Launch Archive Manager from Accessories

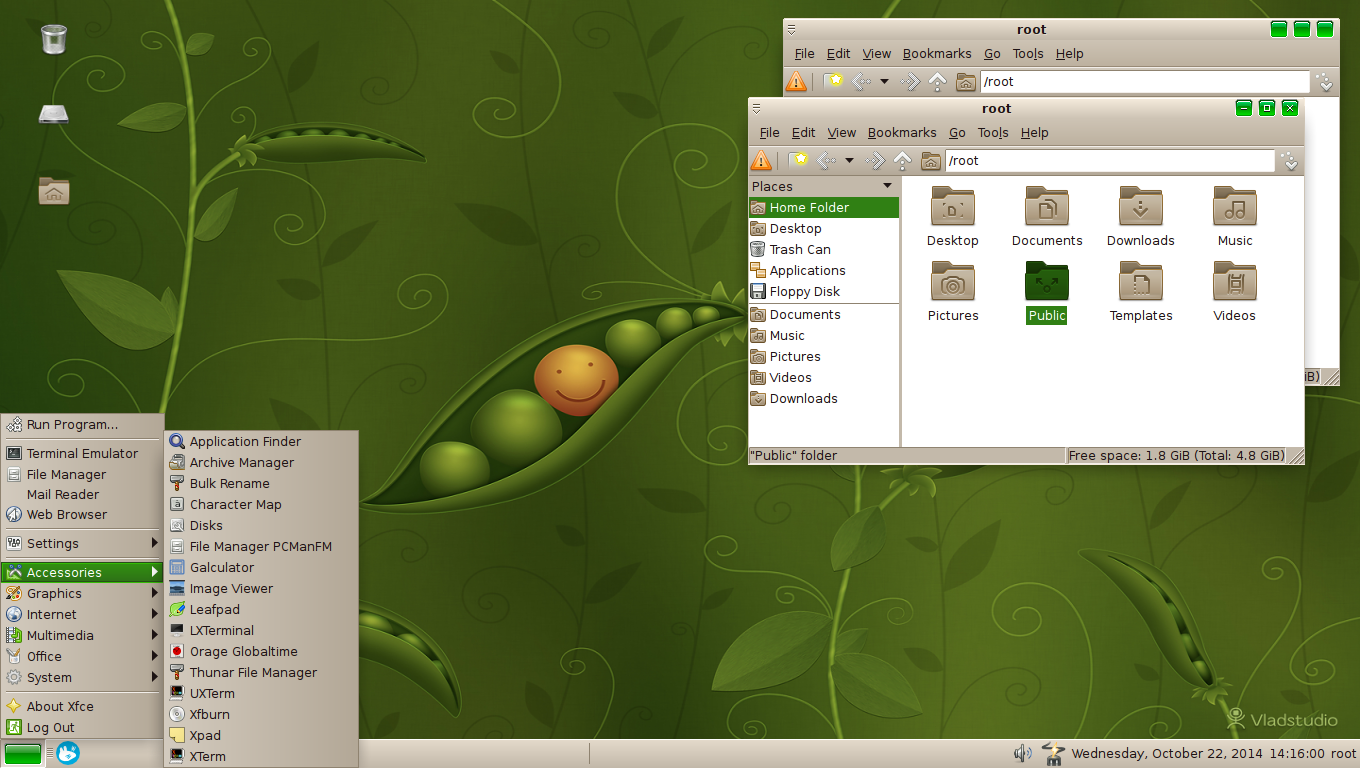260,462
